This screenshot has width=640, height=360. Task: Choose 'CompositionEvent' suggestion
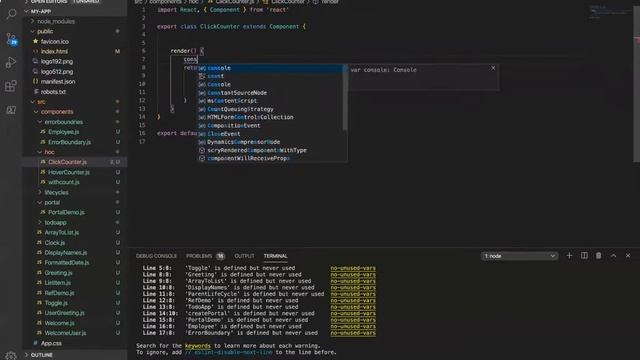point(270,125)
